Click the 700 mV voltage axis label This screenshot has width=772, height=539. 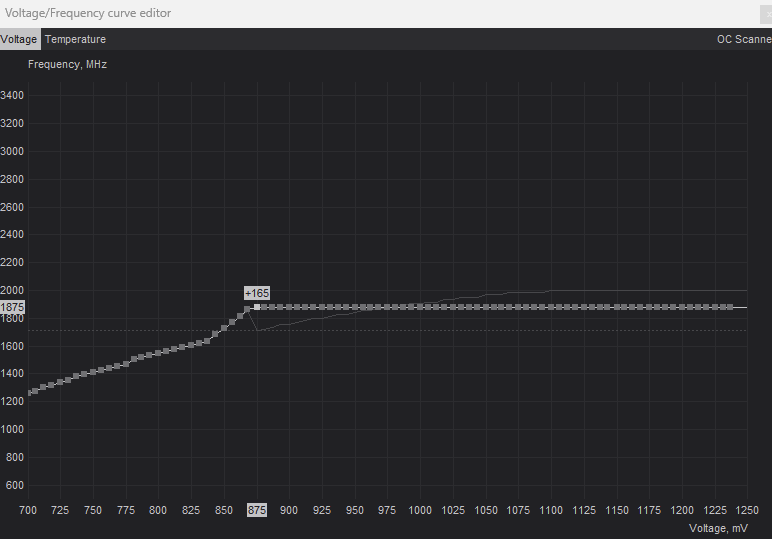pos(28,510)
